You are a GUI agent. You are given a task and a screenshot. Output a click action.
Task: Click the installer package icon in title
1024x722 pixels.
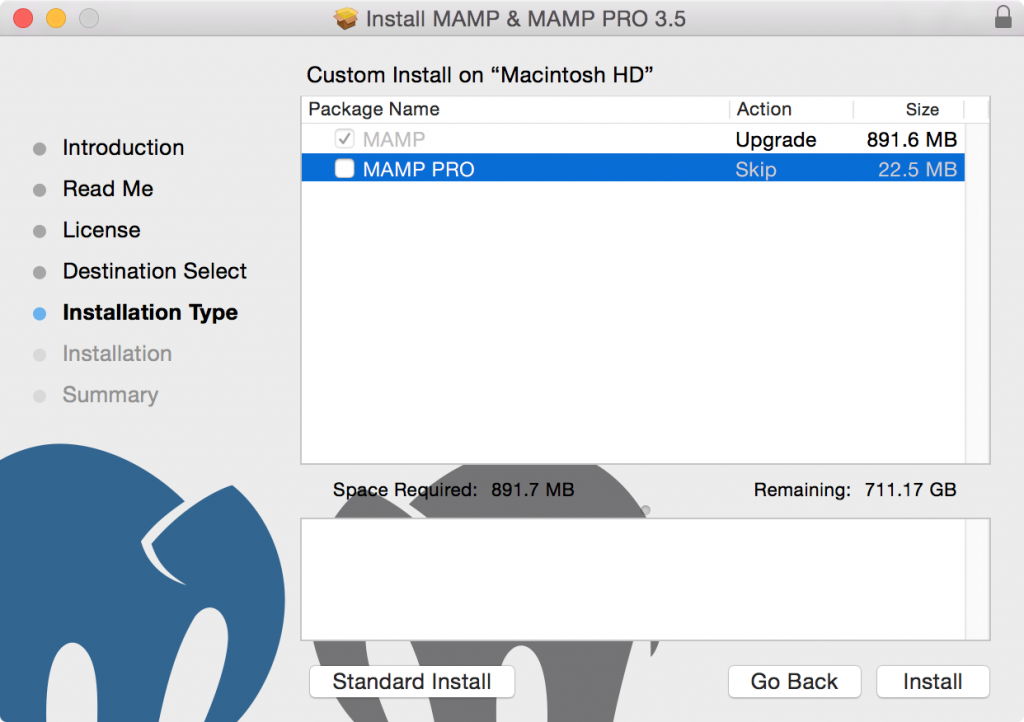(346, 18)
